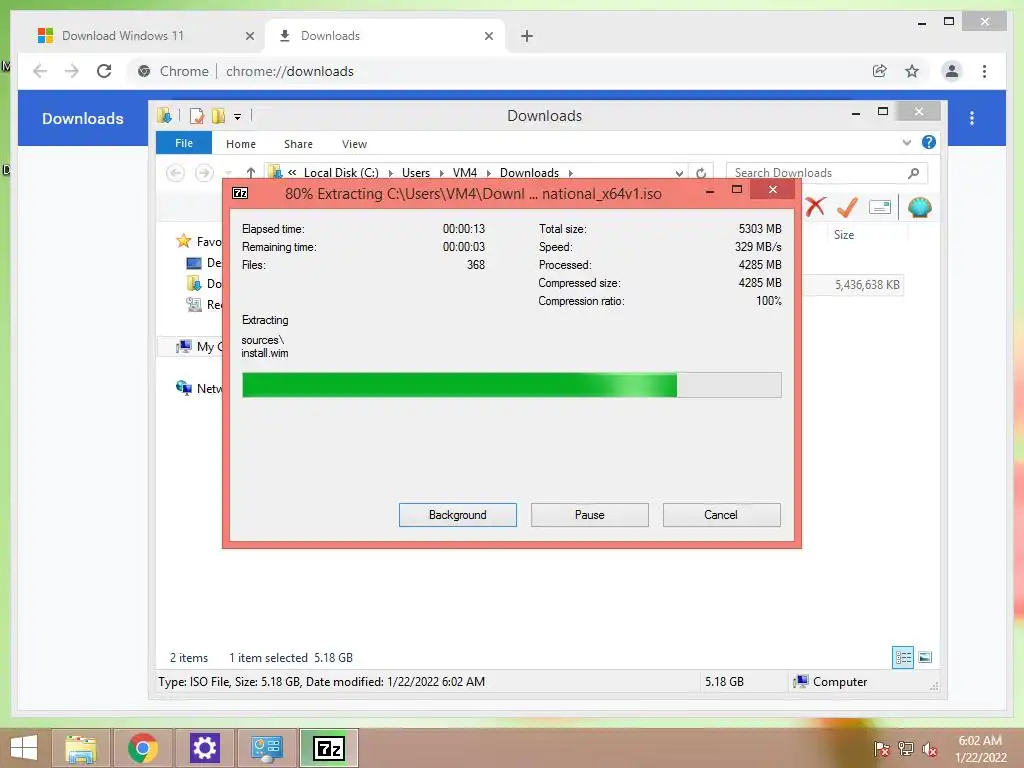The height and width of the screenshot is (768, 1024).
Task: Click the blue shell icon in ribbon
Action: pyautogui.click(x=919, y=208)
